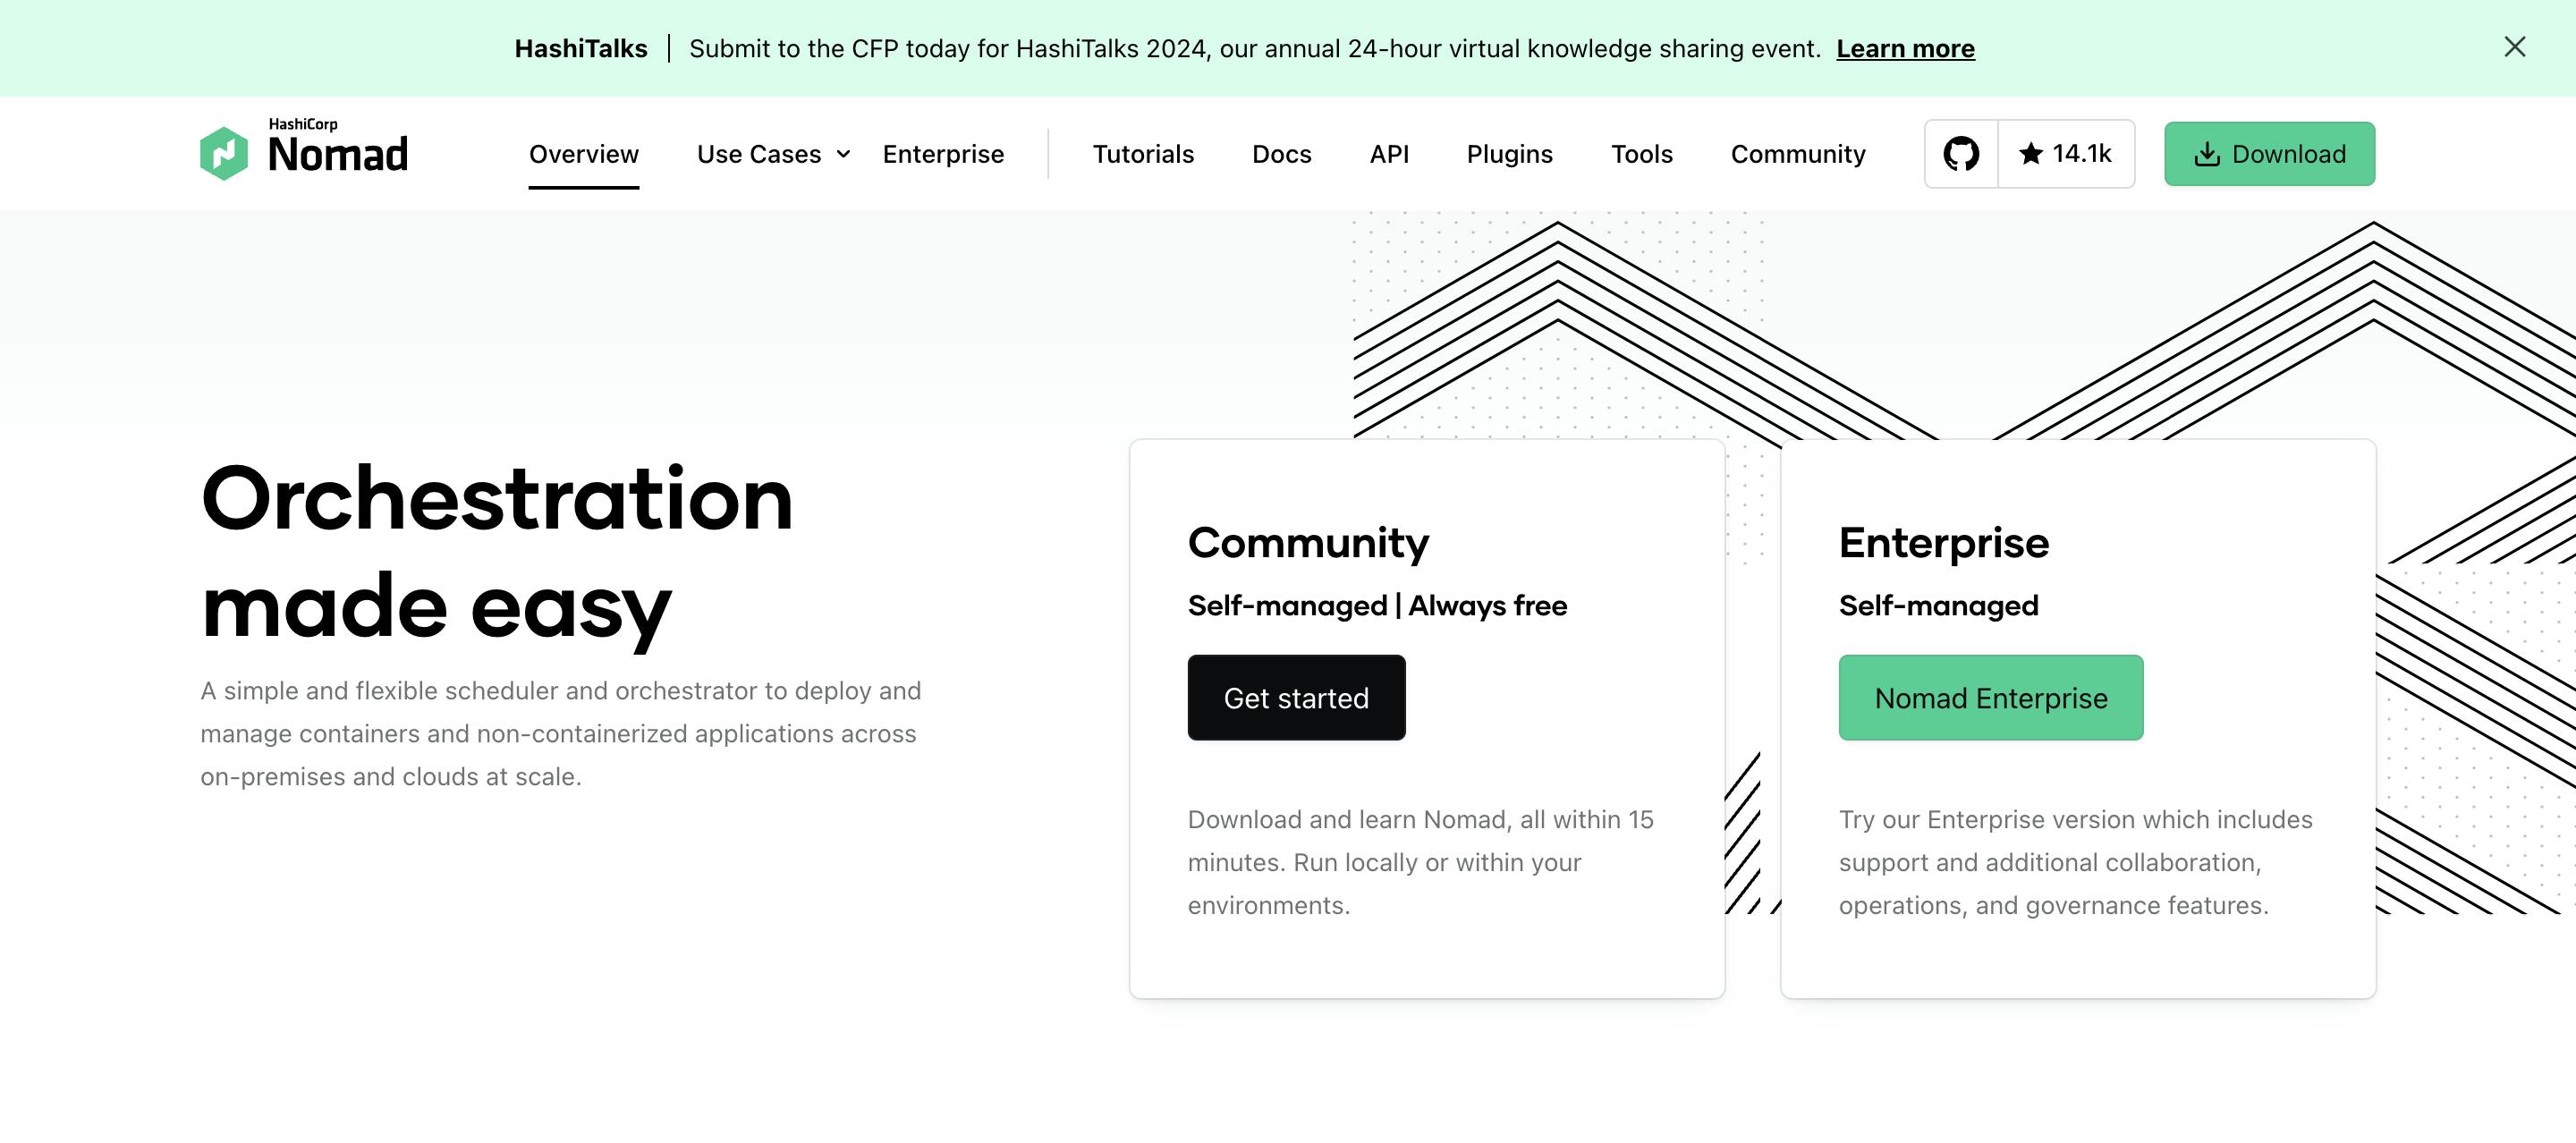Click the Overview navigation tab
Screen dimensions: 2576x1143
pyautogui.click(x=585, y=155)
